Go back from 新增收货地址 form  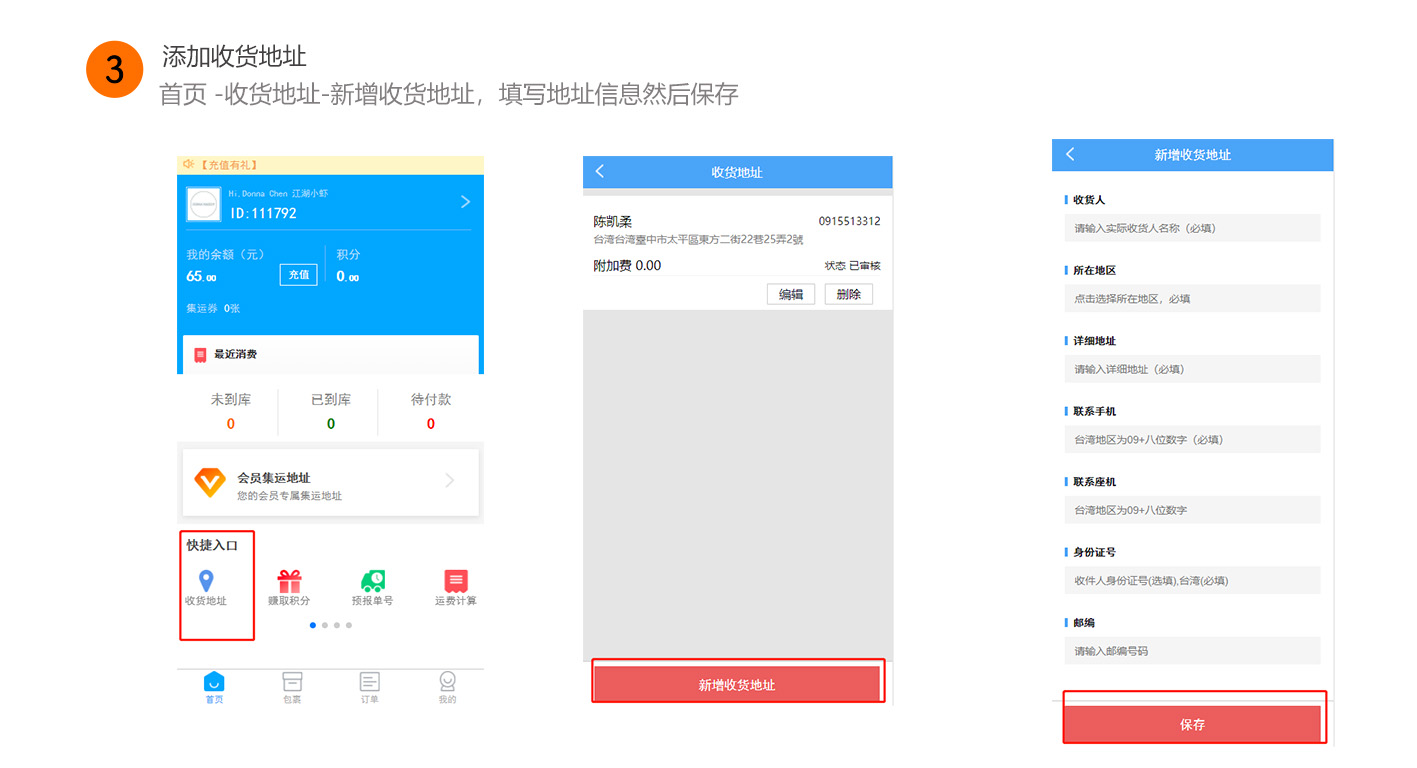tap(1070, 155)
